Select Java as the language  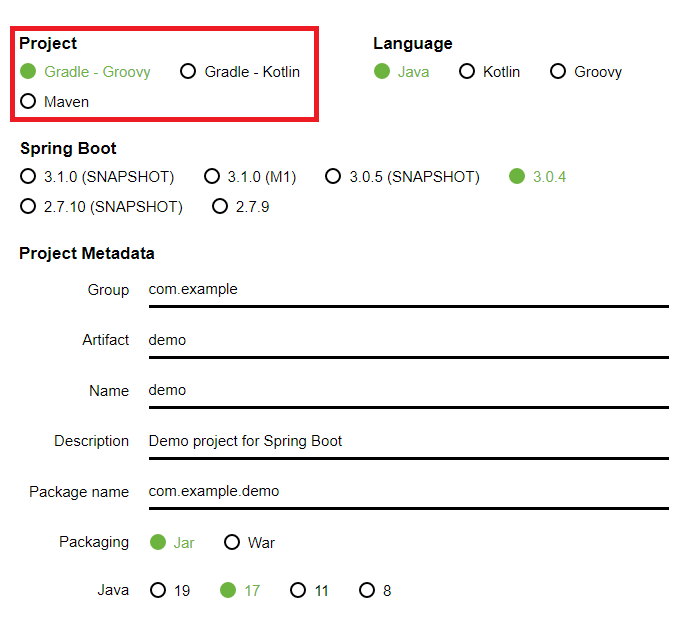(x=402, y=72)
